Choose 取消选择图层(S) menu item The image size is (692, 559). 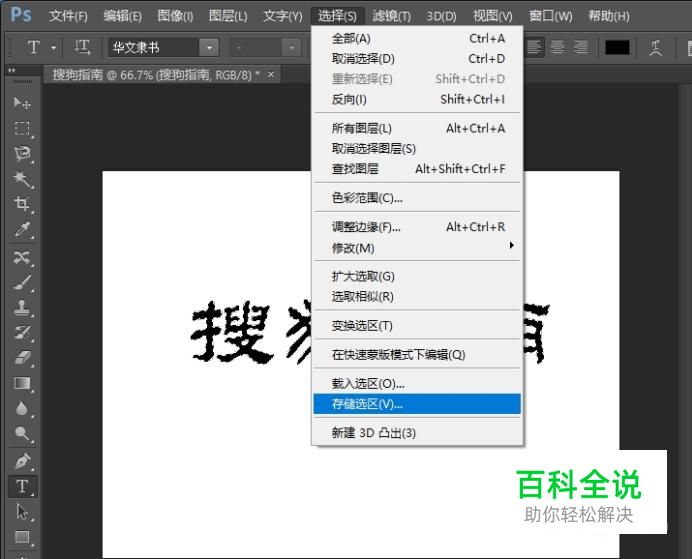point(417,149)
